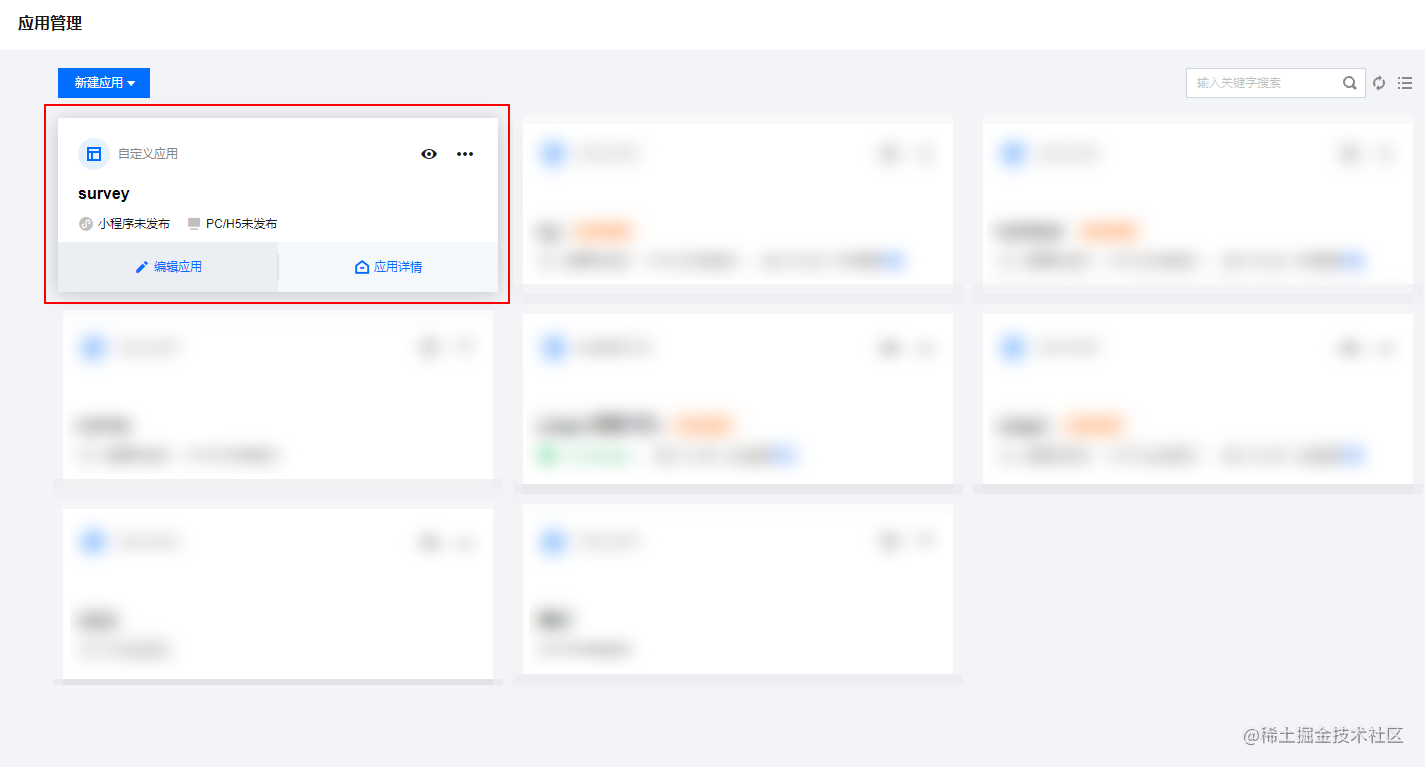Image resolution: width=1425 pixels, height=767 pixels.
Task: Preview the survey app via eye icon
Action: (x=429, y=154)
